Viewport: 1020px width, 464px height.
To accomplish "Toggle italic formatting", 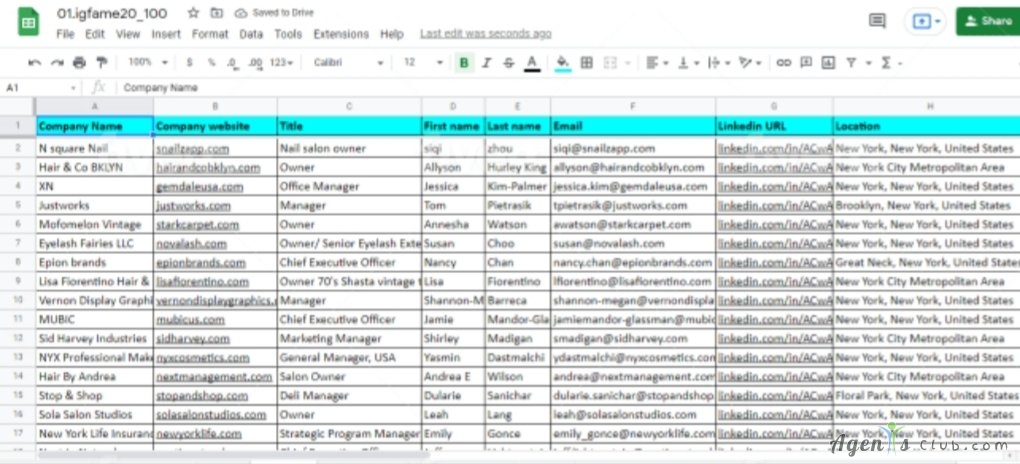I will pos(486,62).
